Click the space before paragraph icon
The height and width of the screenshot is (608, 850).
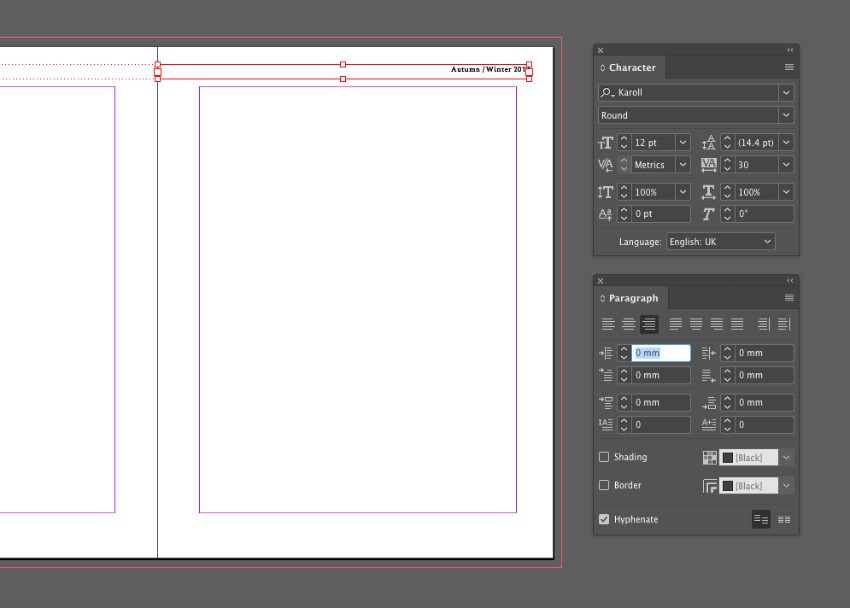[x=606, y=403]
